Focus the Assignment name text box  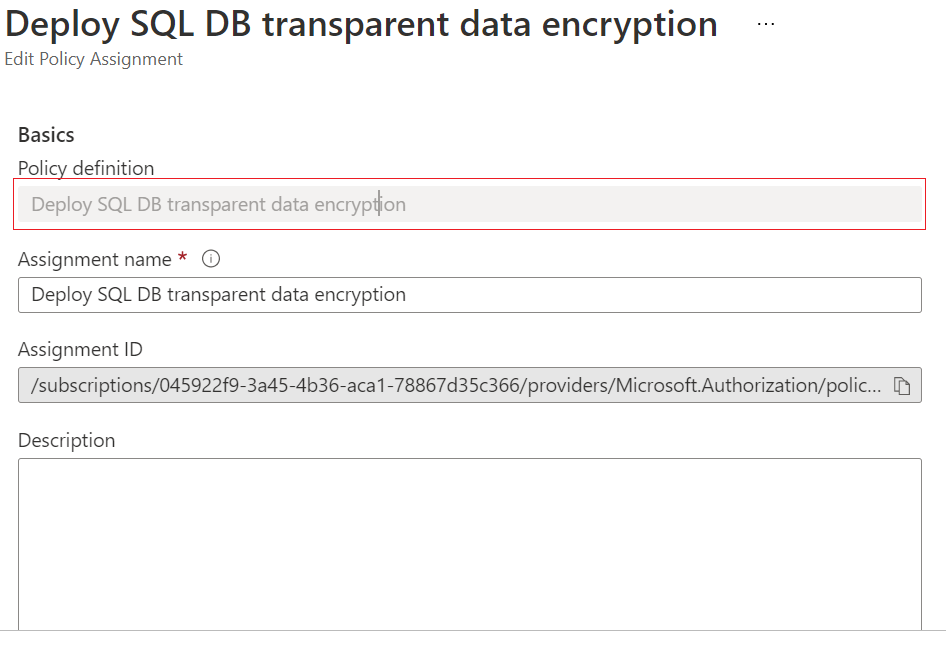[469, 295]
